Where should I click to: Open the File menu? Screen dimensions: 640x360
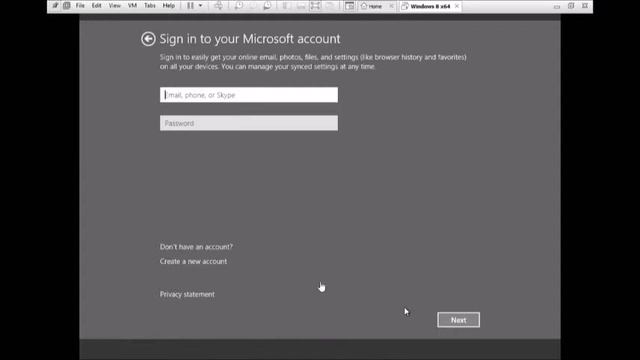[x=80, y=6]
